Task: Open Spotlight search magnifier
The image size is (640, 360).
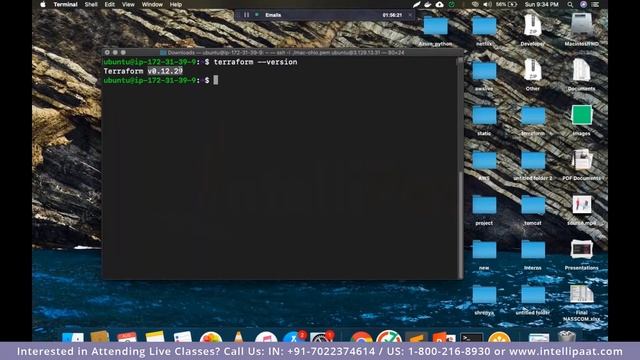Action: click(x=570, y=4)
